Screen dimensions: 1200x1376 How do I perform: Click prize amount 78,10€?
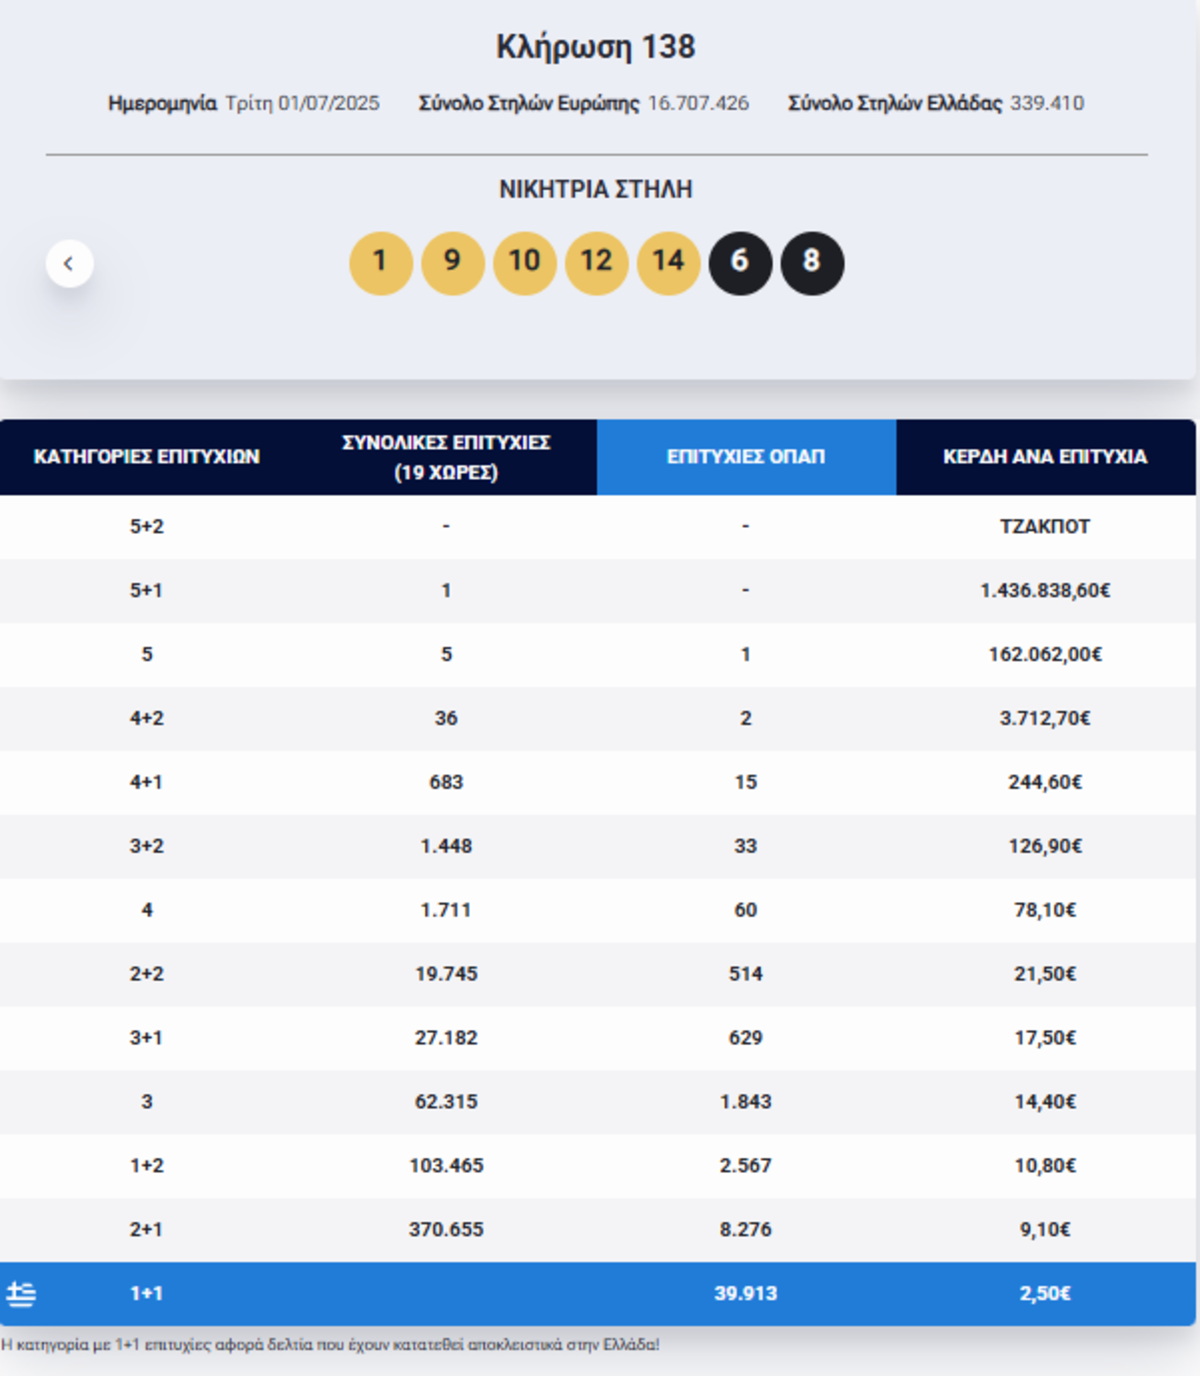click(1045, 911)
